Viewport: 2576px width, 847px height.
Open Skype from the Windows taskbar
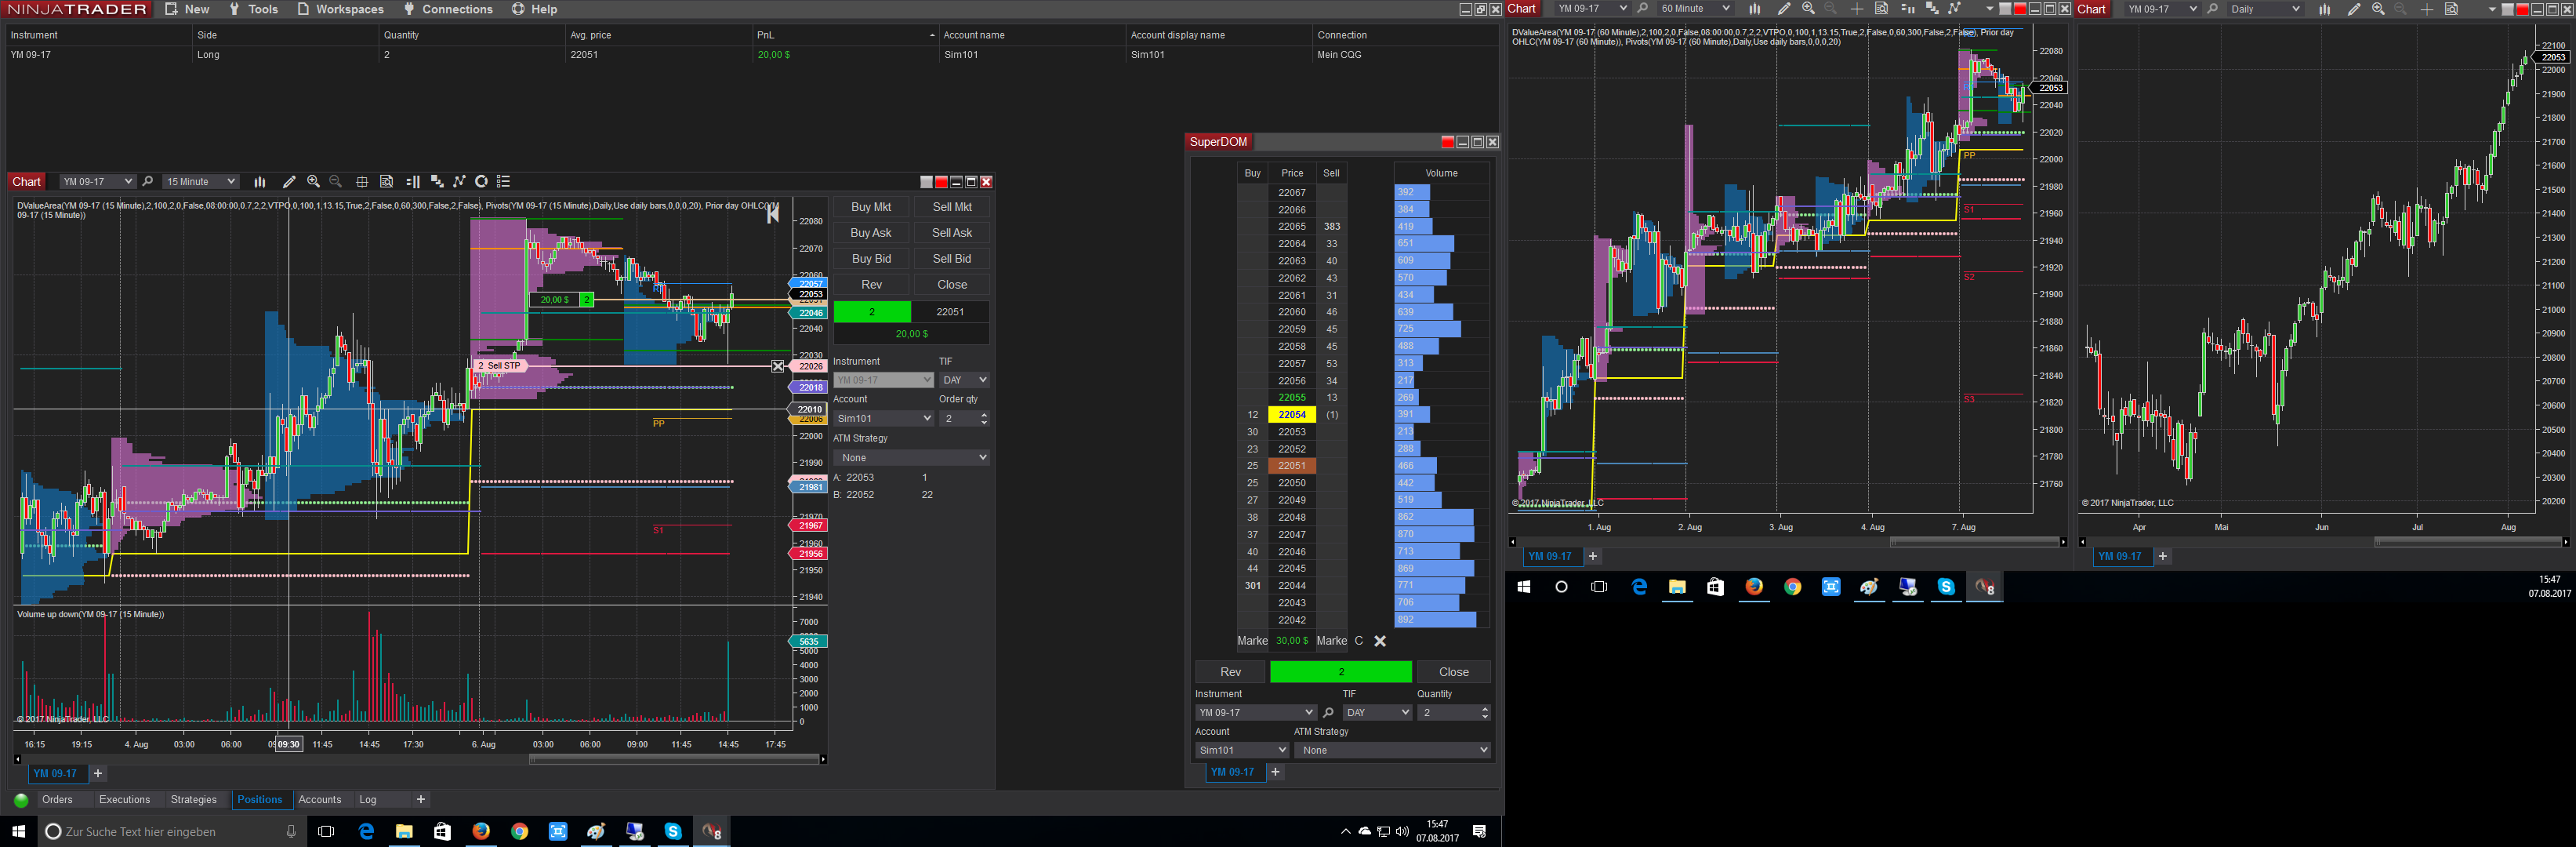(673, 831)
